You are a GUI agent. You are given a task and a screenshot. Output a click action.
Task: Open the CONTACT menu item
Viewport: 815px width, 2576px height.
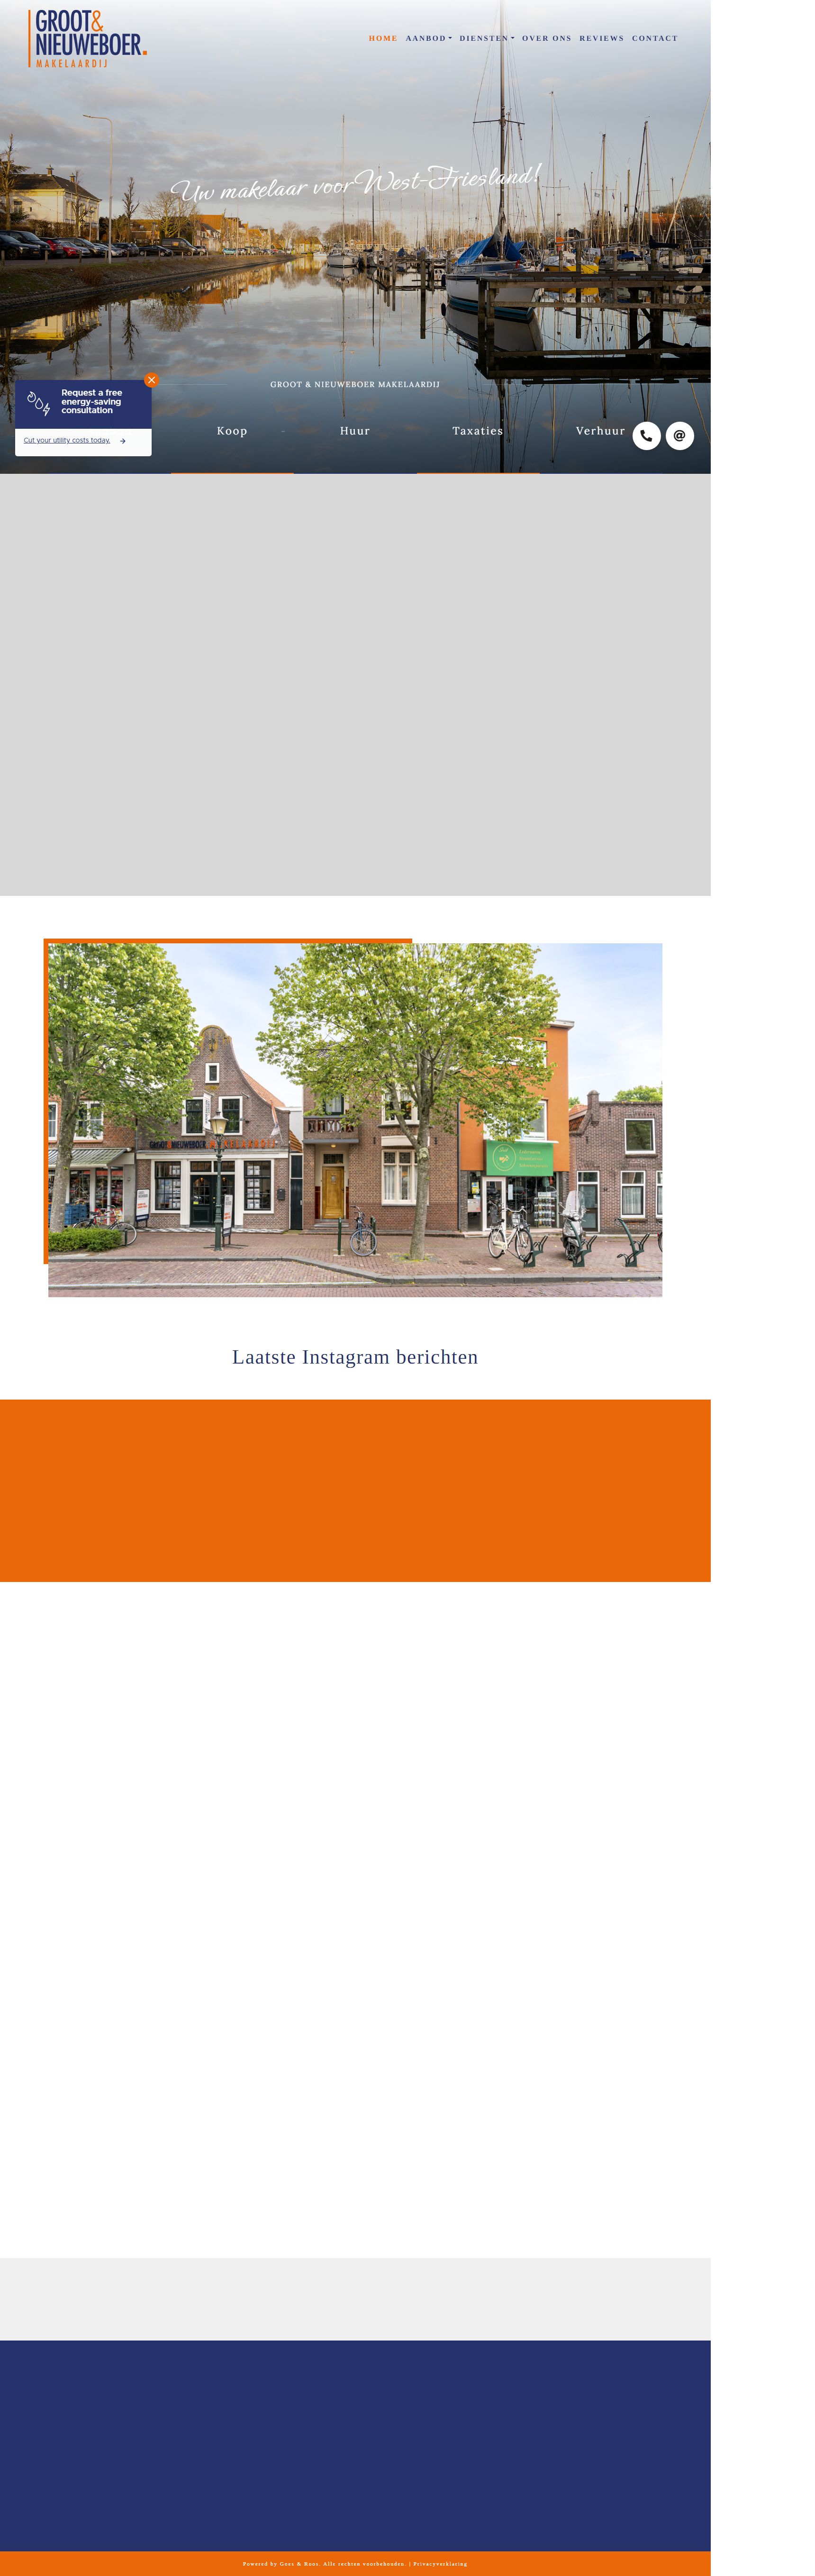654,38
